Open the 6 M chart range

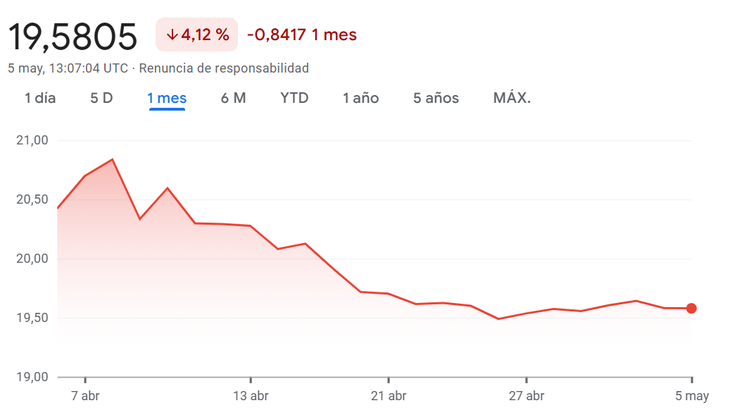click(x=233, y=98)
